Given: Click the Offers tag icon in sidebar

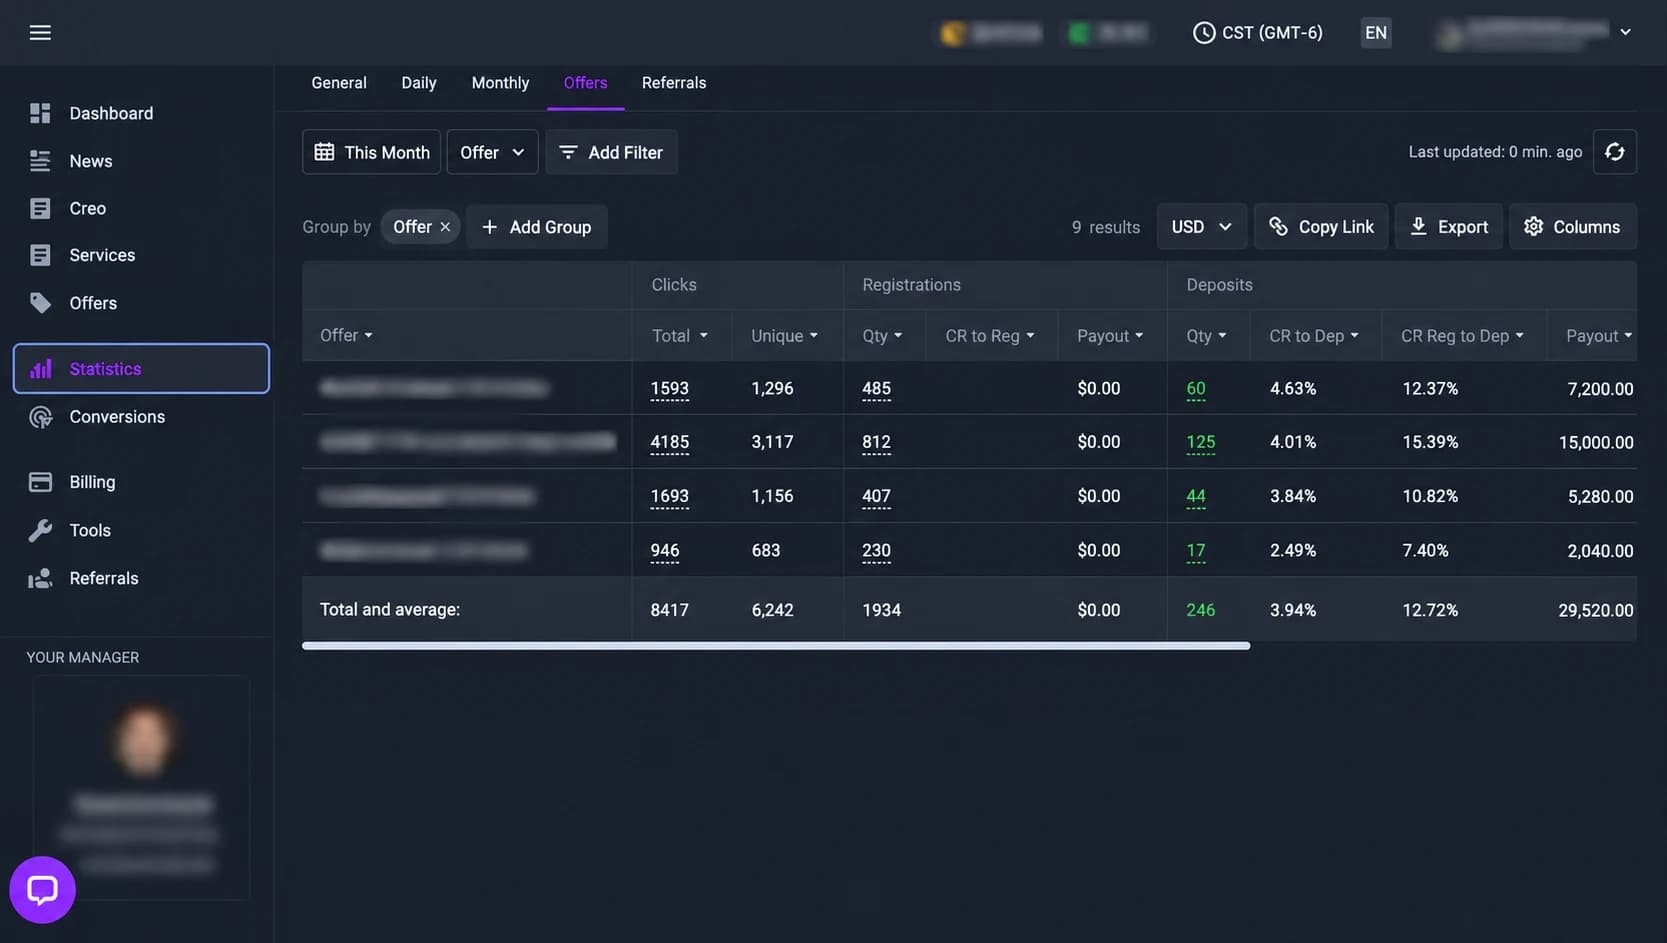Looking at the screenshot, I should coord(40,303).
